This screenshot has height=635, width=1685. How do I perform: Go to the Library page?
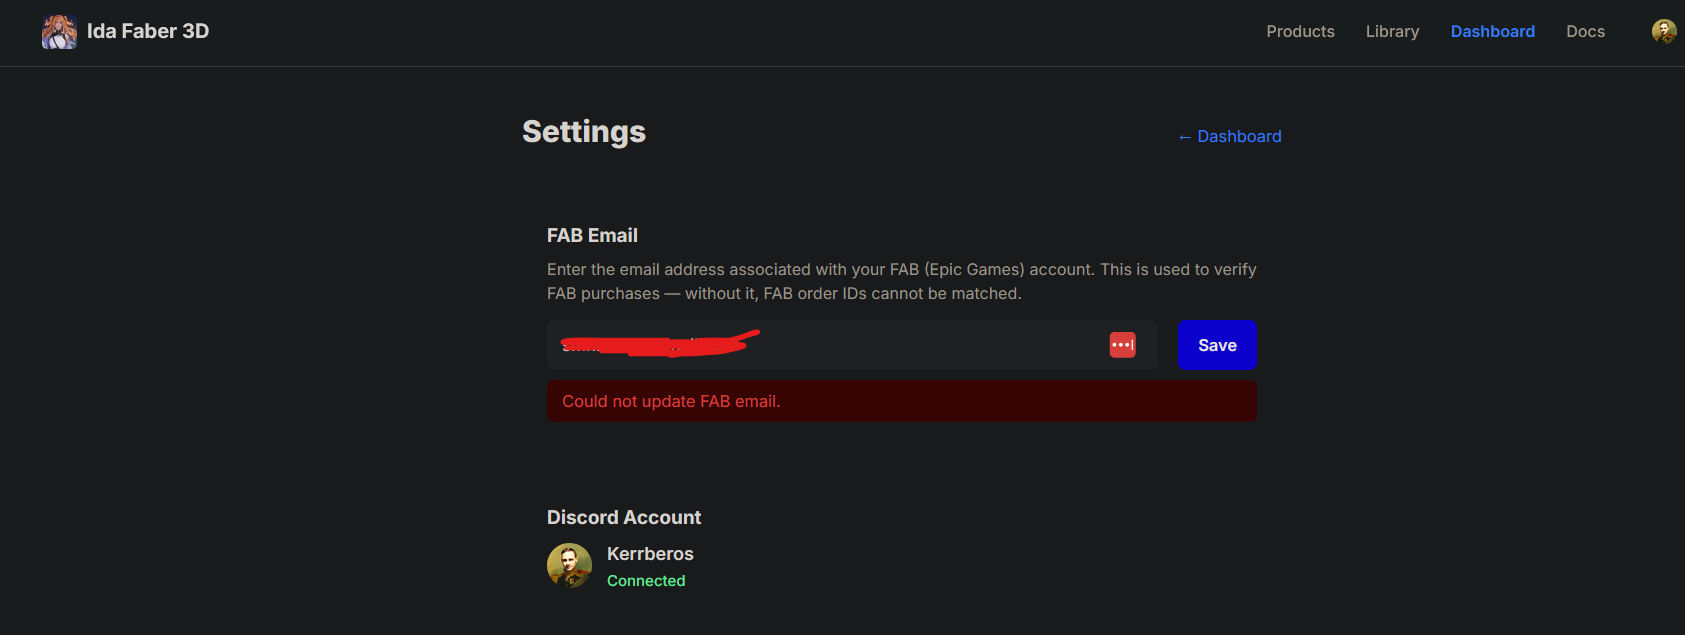click(x=1392, y=32)
